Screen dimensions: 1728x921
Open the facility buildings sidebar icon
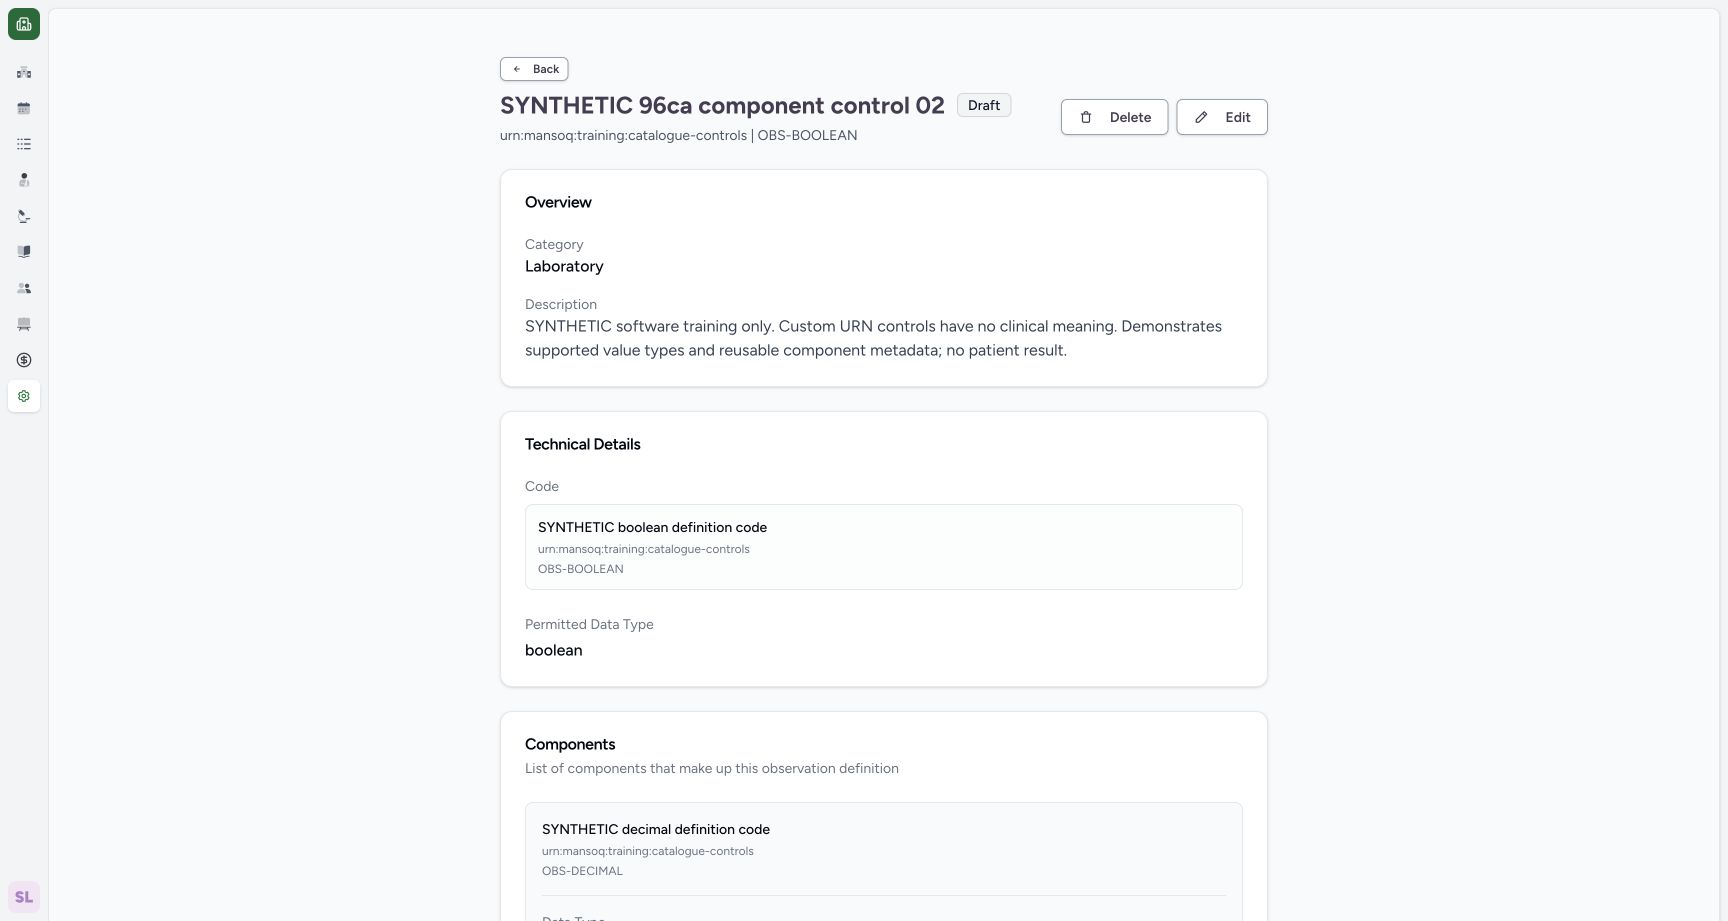pyautogui.click(x=24, y=72)
